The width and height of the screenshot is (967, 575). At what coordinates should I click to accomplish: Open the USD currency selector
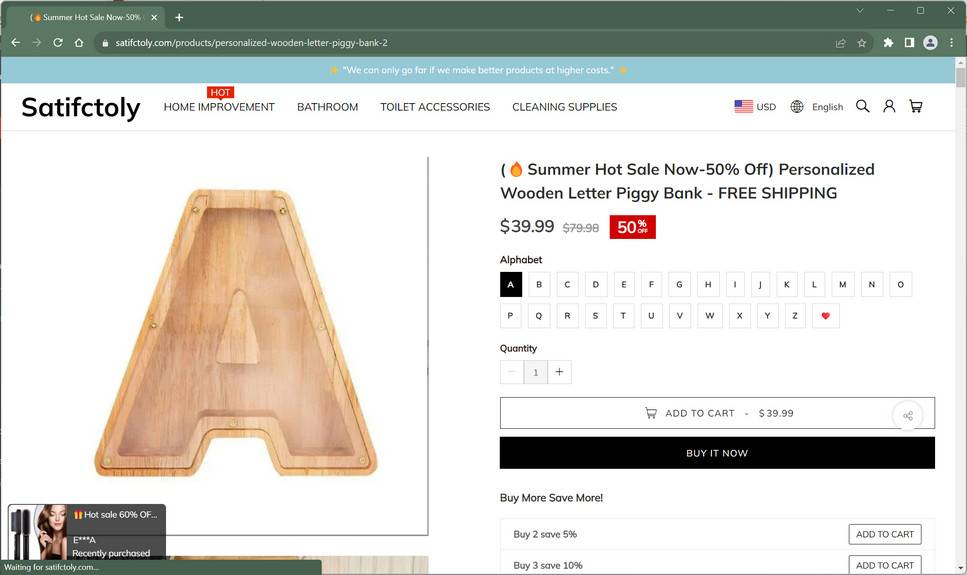tap(755, 106)
